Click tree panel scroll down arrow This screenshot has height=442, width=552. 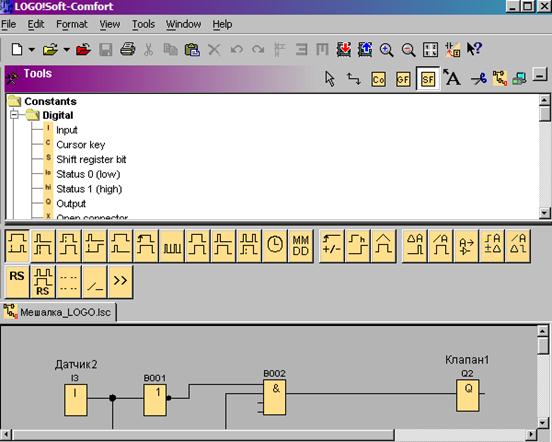(544, 213)
